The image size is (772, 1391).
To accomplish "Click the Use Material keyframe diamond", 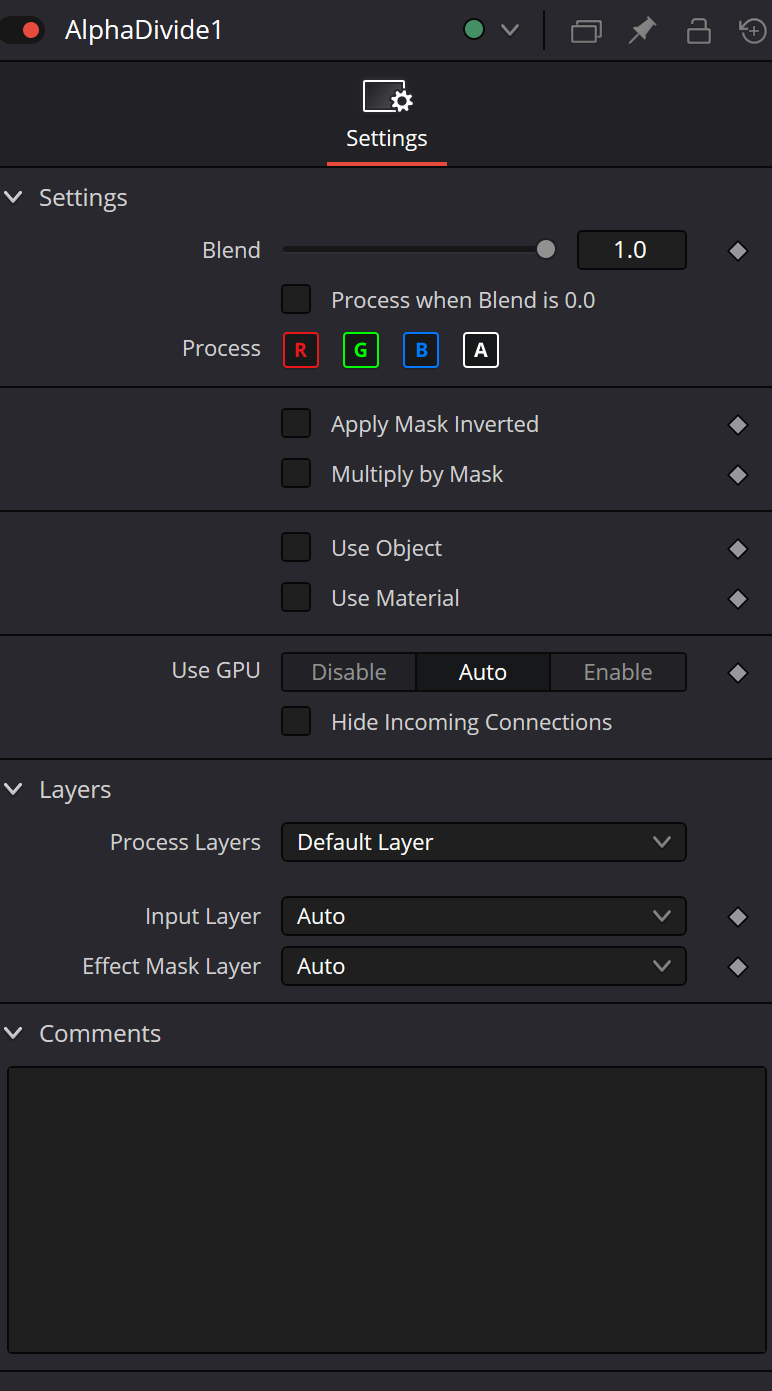I will 738,599.
